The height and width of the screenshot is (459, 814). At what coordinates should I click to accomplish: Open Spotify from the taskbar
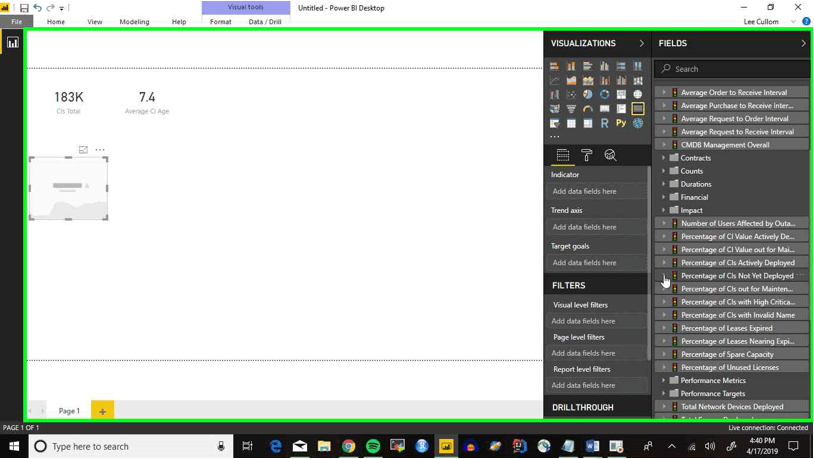[373, 446]
